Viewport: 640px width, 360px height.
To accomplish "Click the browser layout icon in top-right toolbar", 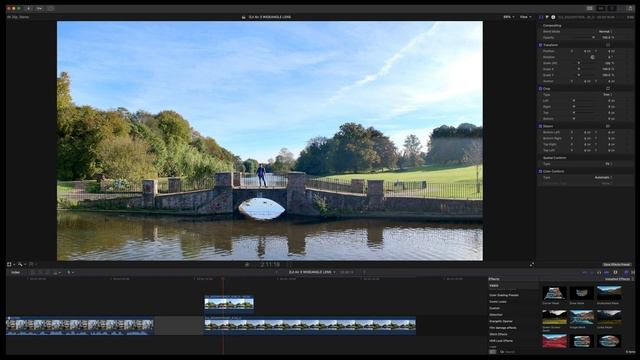I will tap(590, 8).
